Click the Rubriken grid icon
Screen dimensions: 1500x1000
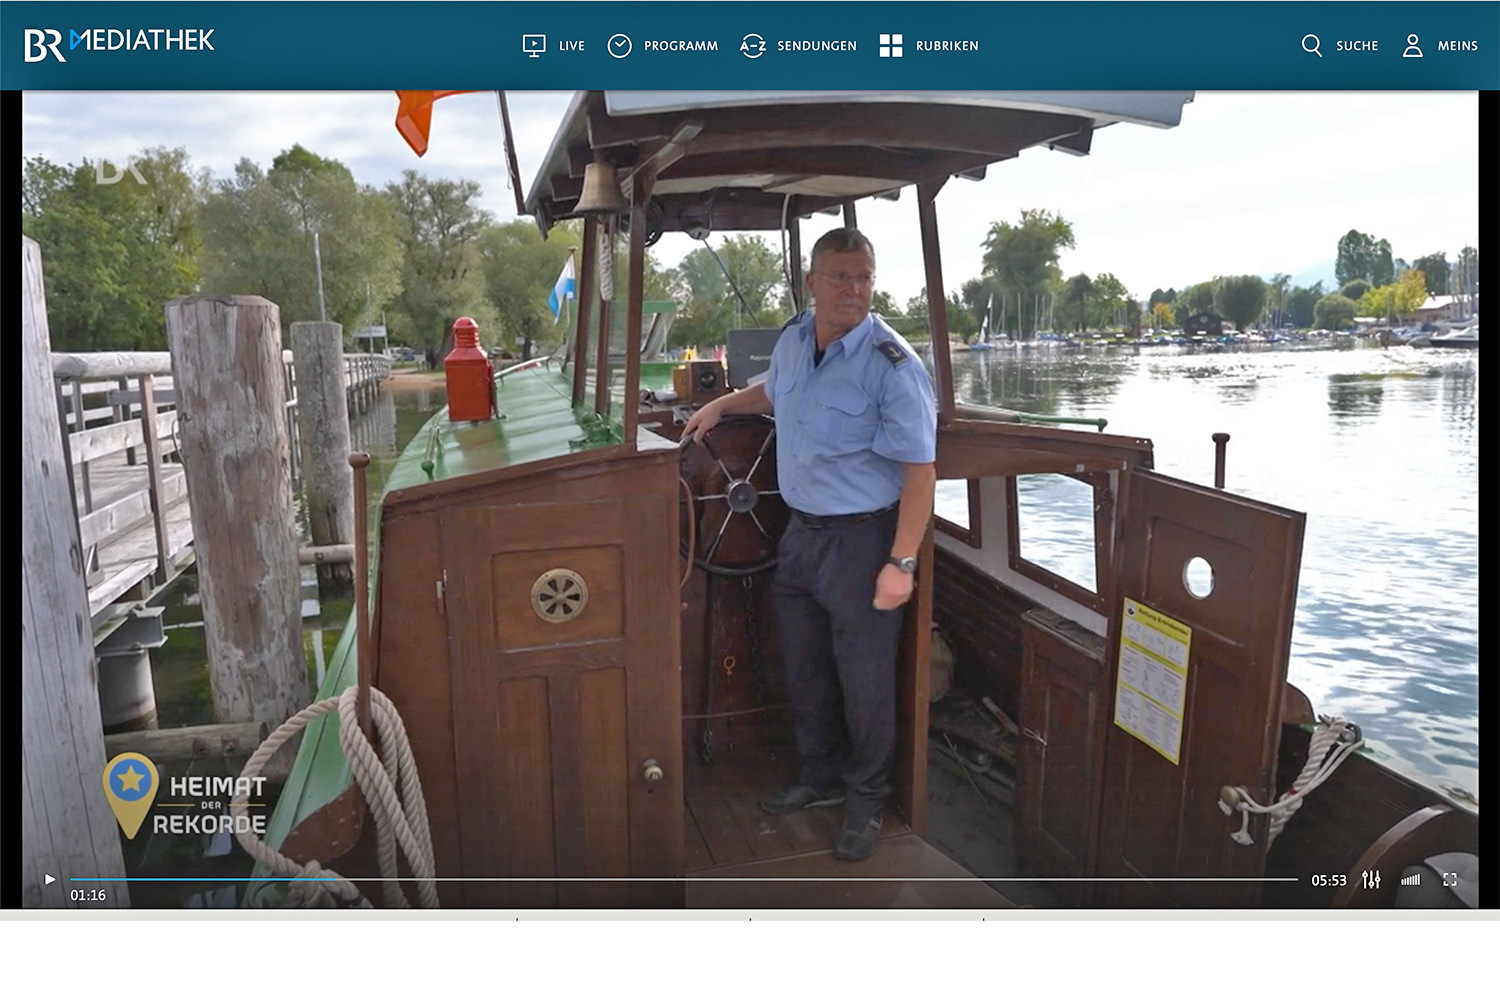click(891, 45)
